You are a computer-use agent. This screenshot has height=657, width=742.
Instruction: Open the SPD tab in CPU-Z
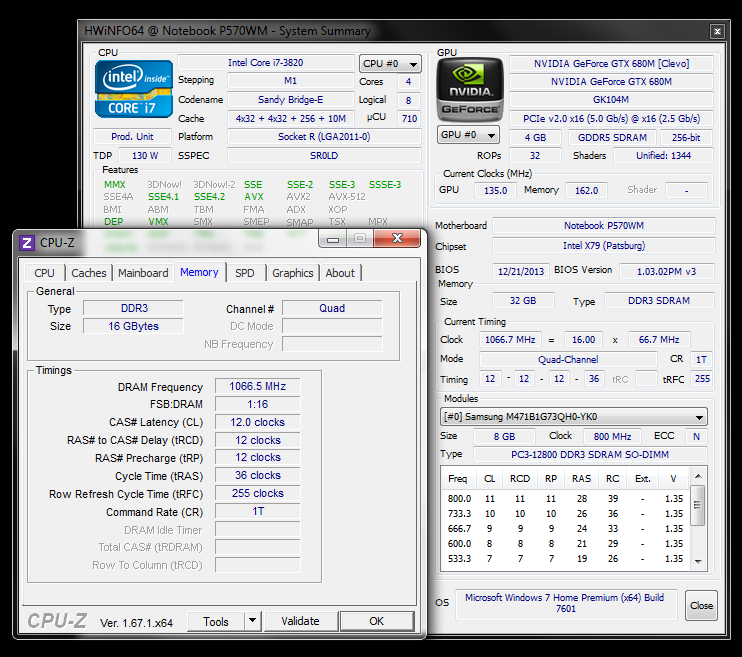245,273
